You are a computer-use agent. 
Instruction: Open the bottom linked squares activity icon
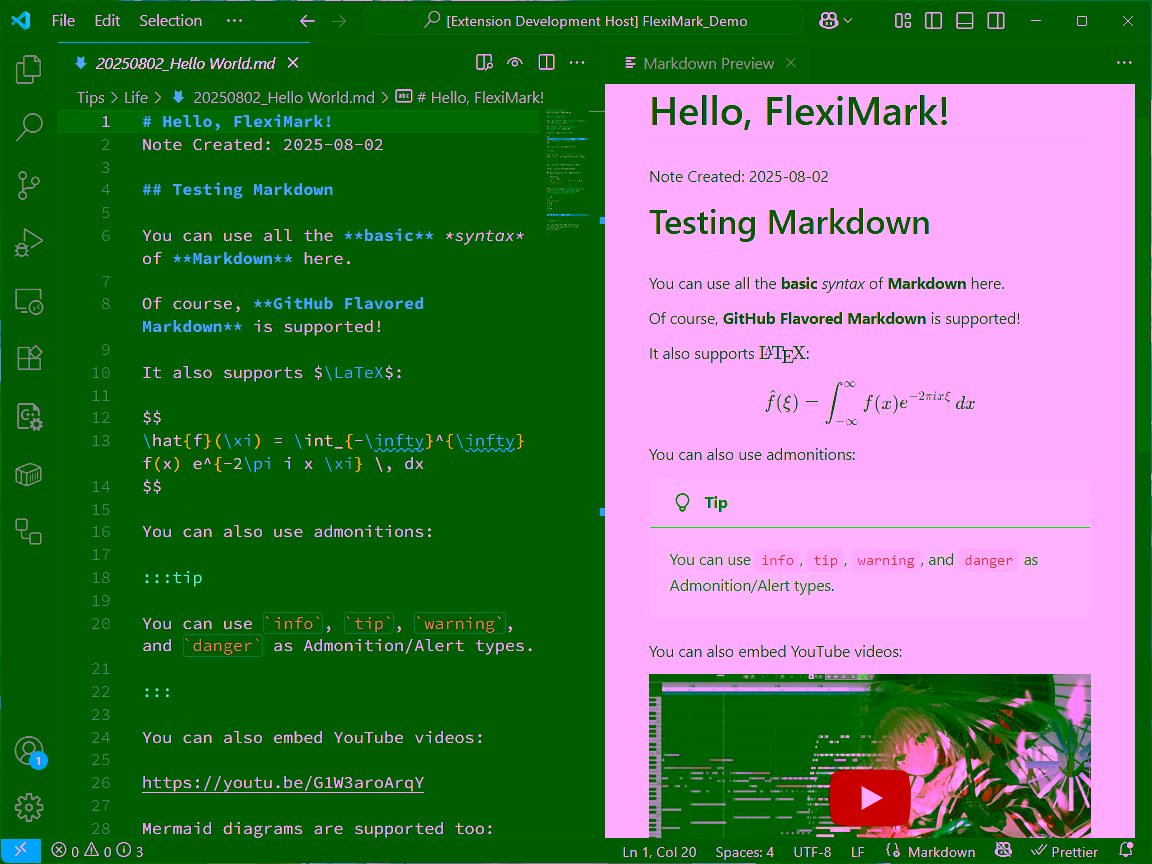[29, 531]
